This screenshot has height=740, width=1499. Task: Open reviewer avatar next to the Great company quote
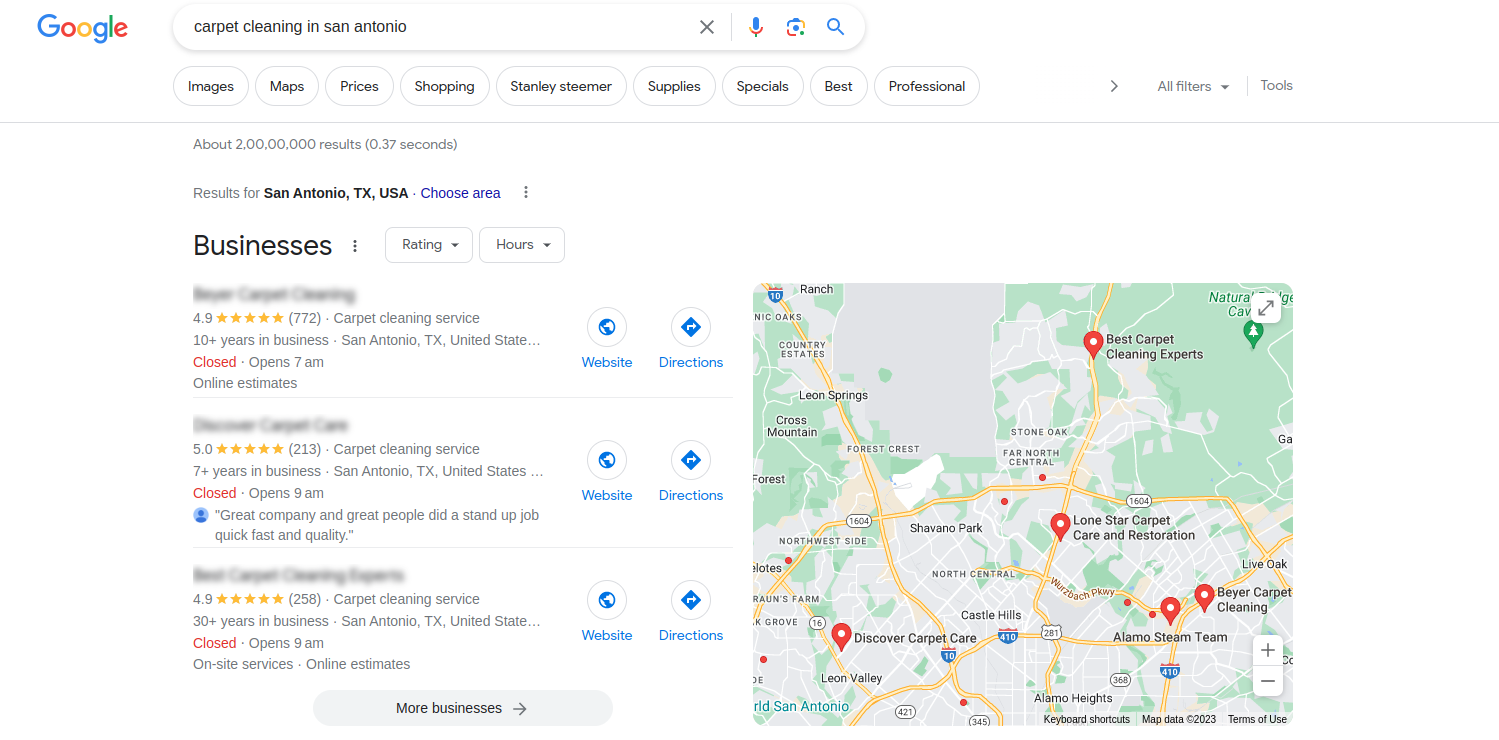201,516
